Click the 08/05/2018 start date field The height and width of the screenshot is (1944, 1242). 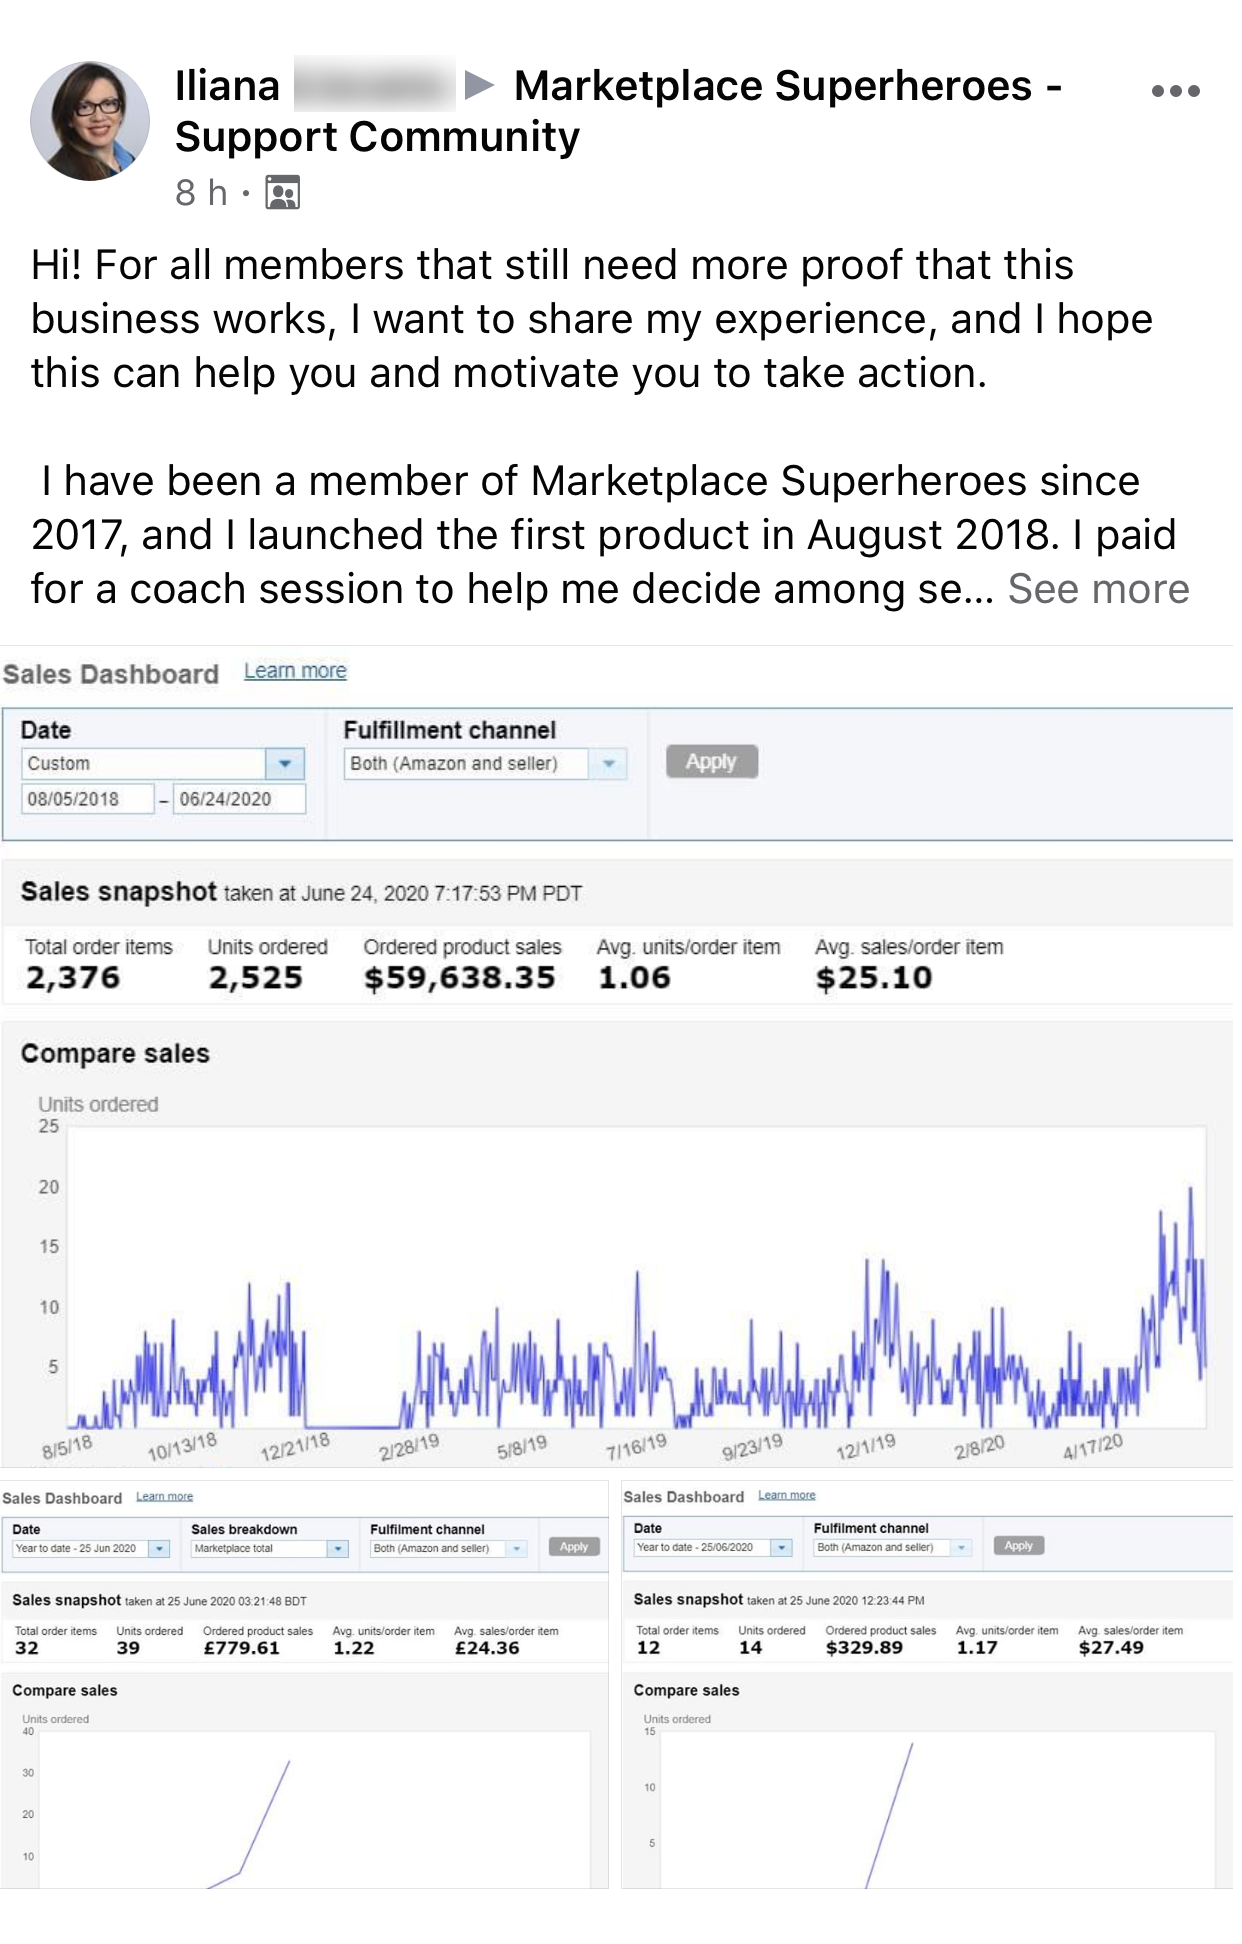tap(87, 799)
